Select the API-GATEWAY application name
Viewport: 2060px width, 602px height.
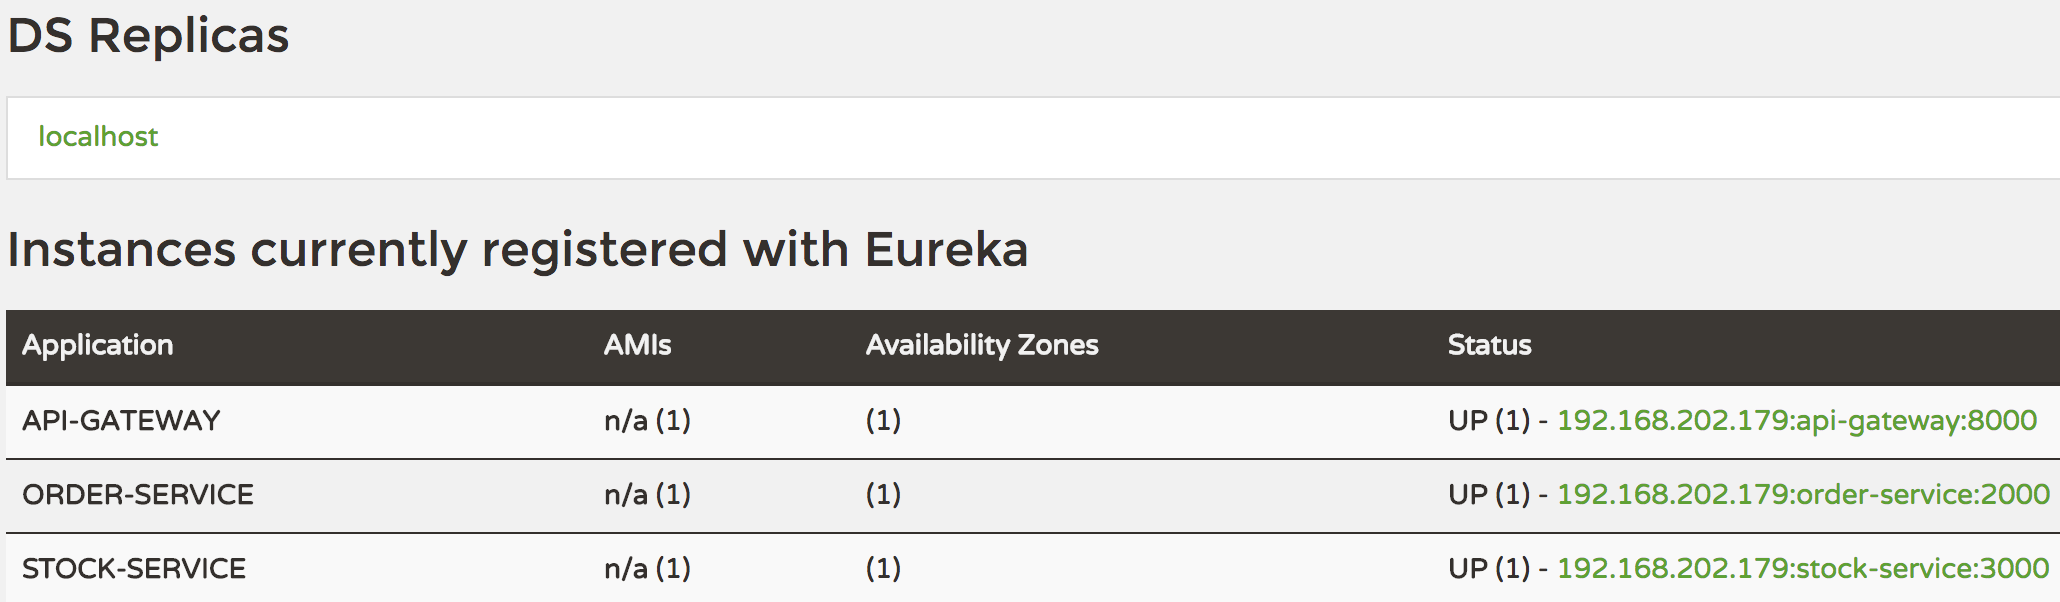tap(121, 421)
